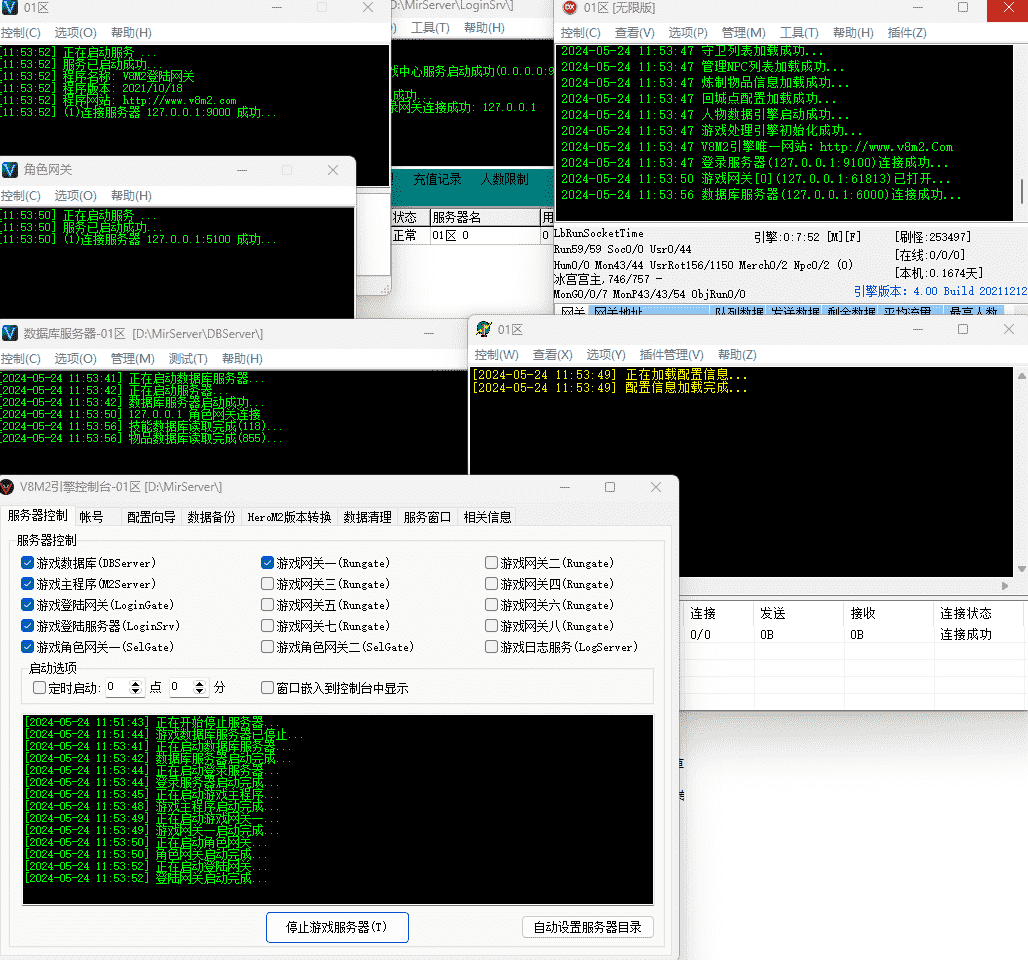The image size is (1028, 960).
Task: Toggle 游戏角色网关一(SelGate) checkbox
Action: (x=28, y=647)
